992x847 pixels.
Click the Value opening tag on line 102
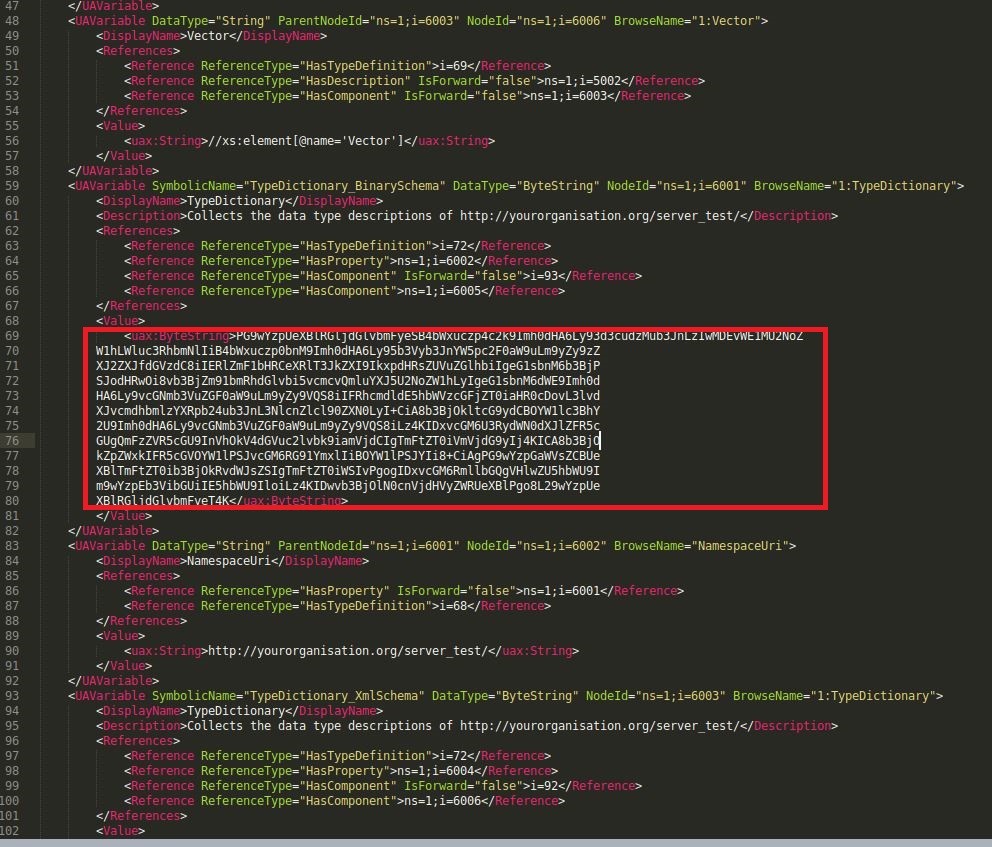coord(120,830)
